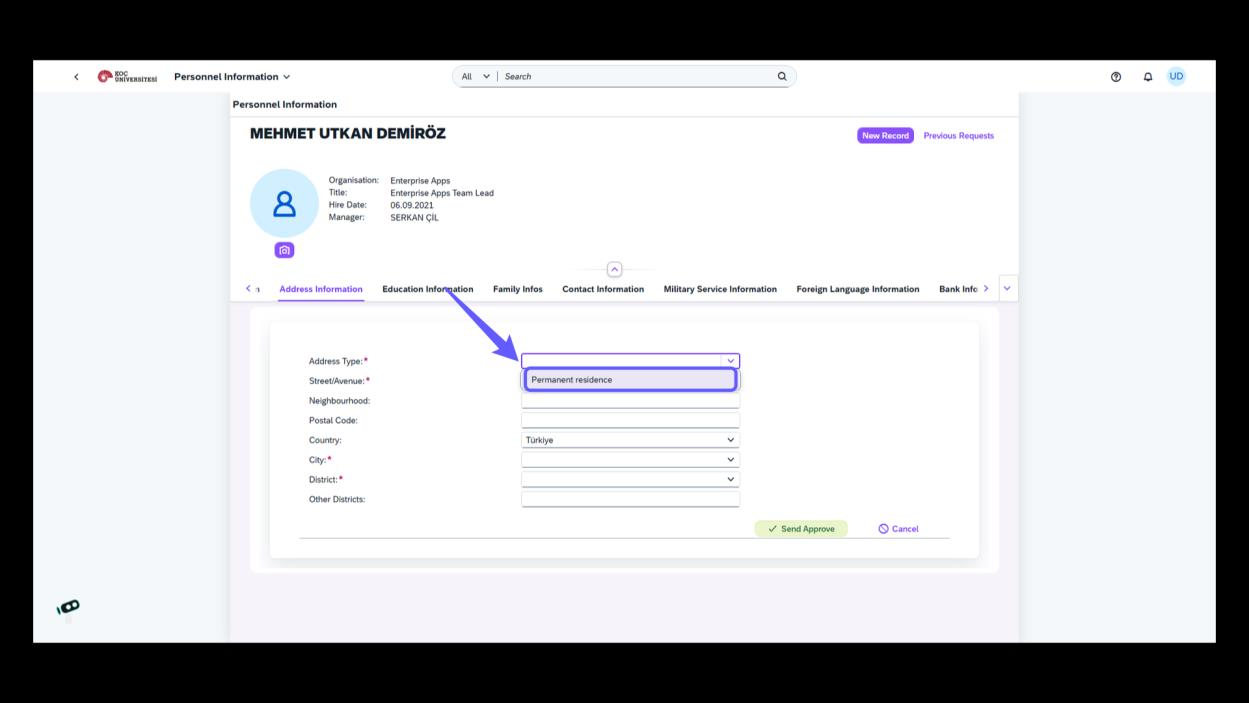Open the help question mark icon
1249x703 pixels.
pos(1116,77)
